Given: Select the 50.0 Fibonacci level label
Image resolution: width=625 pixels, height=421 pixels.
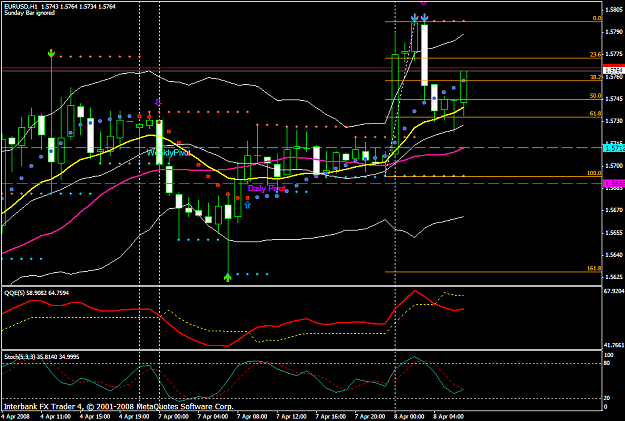Looking at the screenshot, I should tap(596, 96).
